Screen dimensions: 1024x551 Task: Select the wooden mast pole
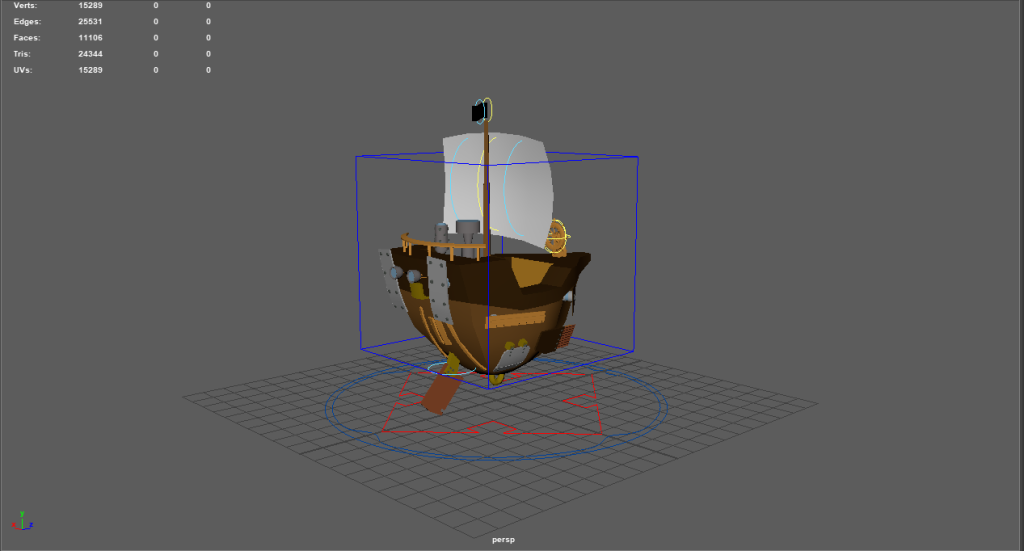click(x=487, y=189)
